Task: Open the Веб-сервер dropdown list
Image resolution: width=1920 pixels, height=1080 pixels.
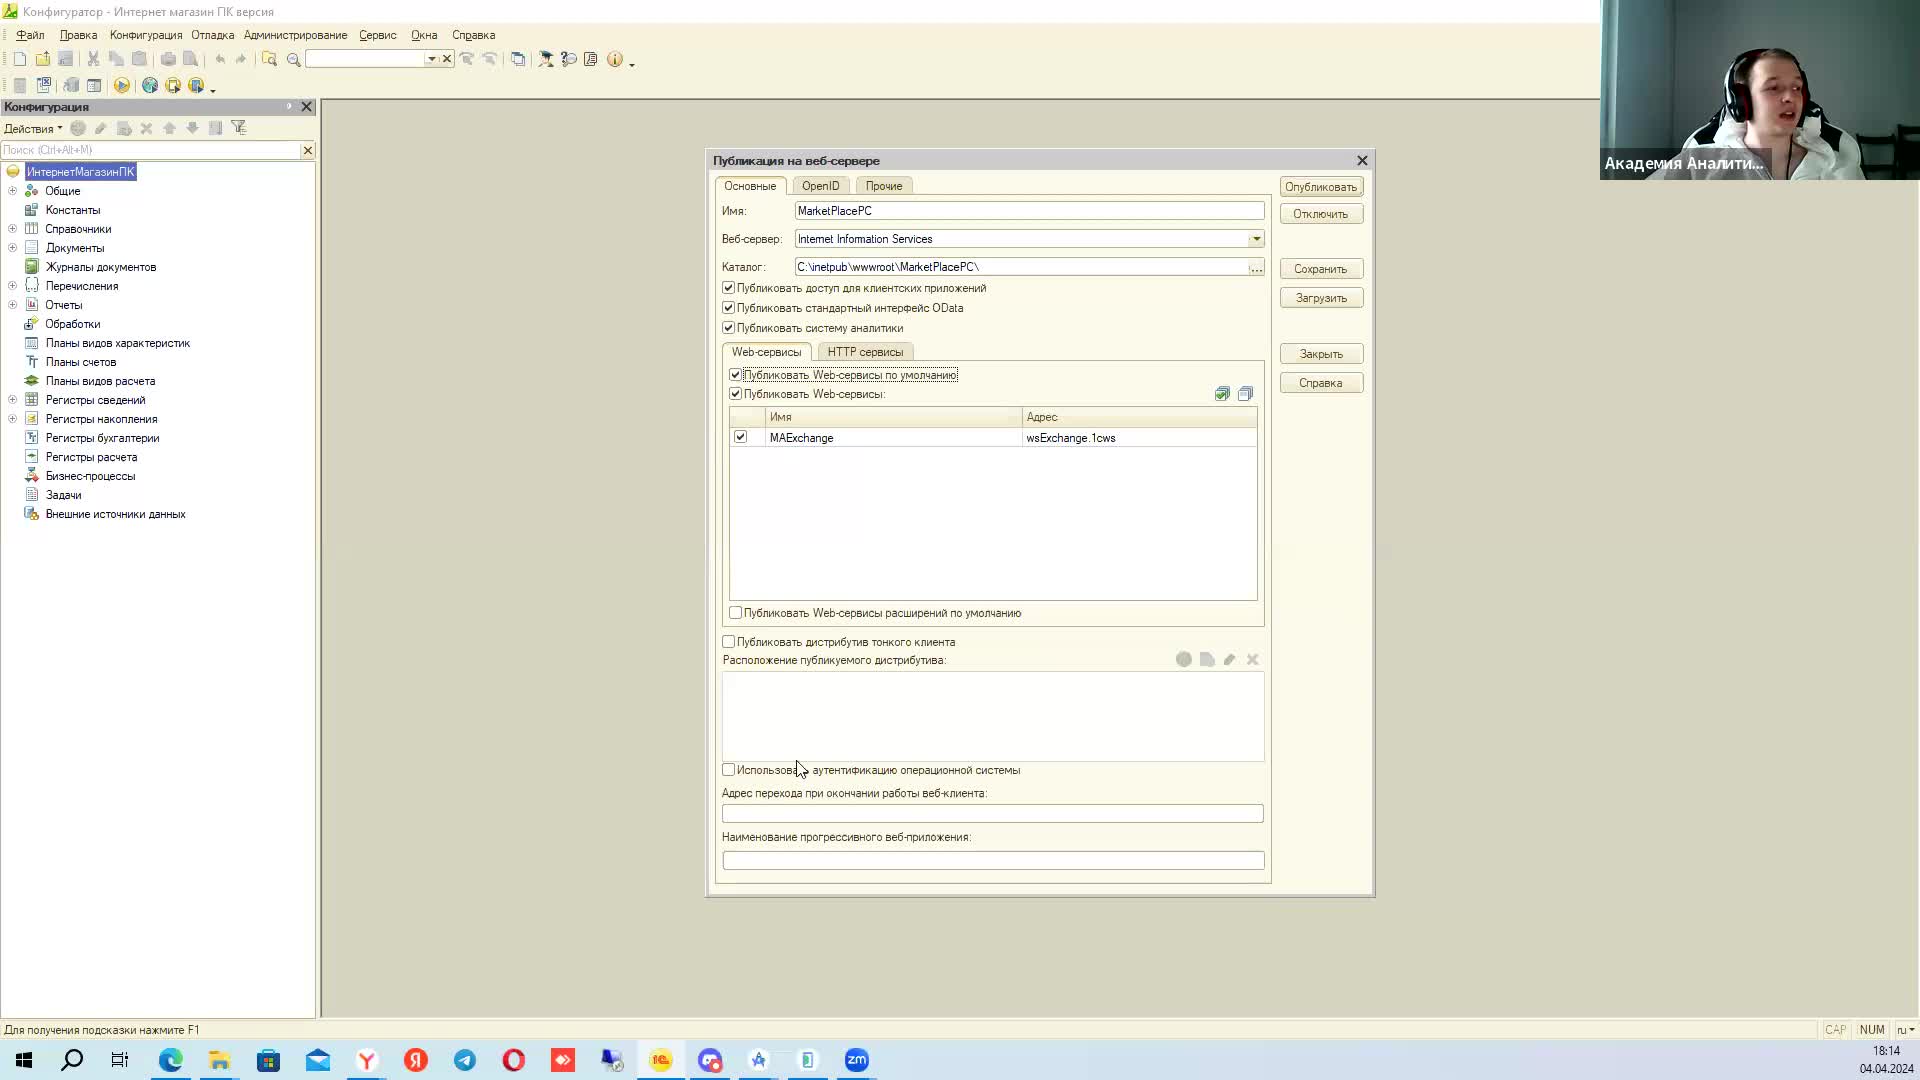Action: 1256,239
